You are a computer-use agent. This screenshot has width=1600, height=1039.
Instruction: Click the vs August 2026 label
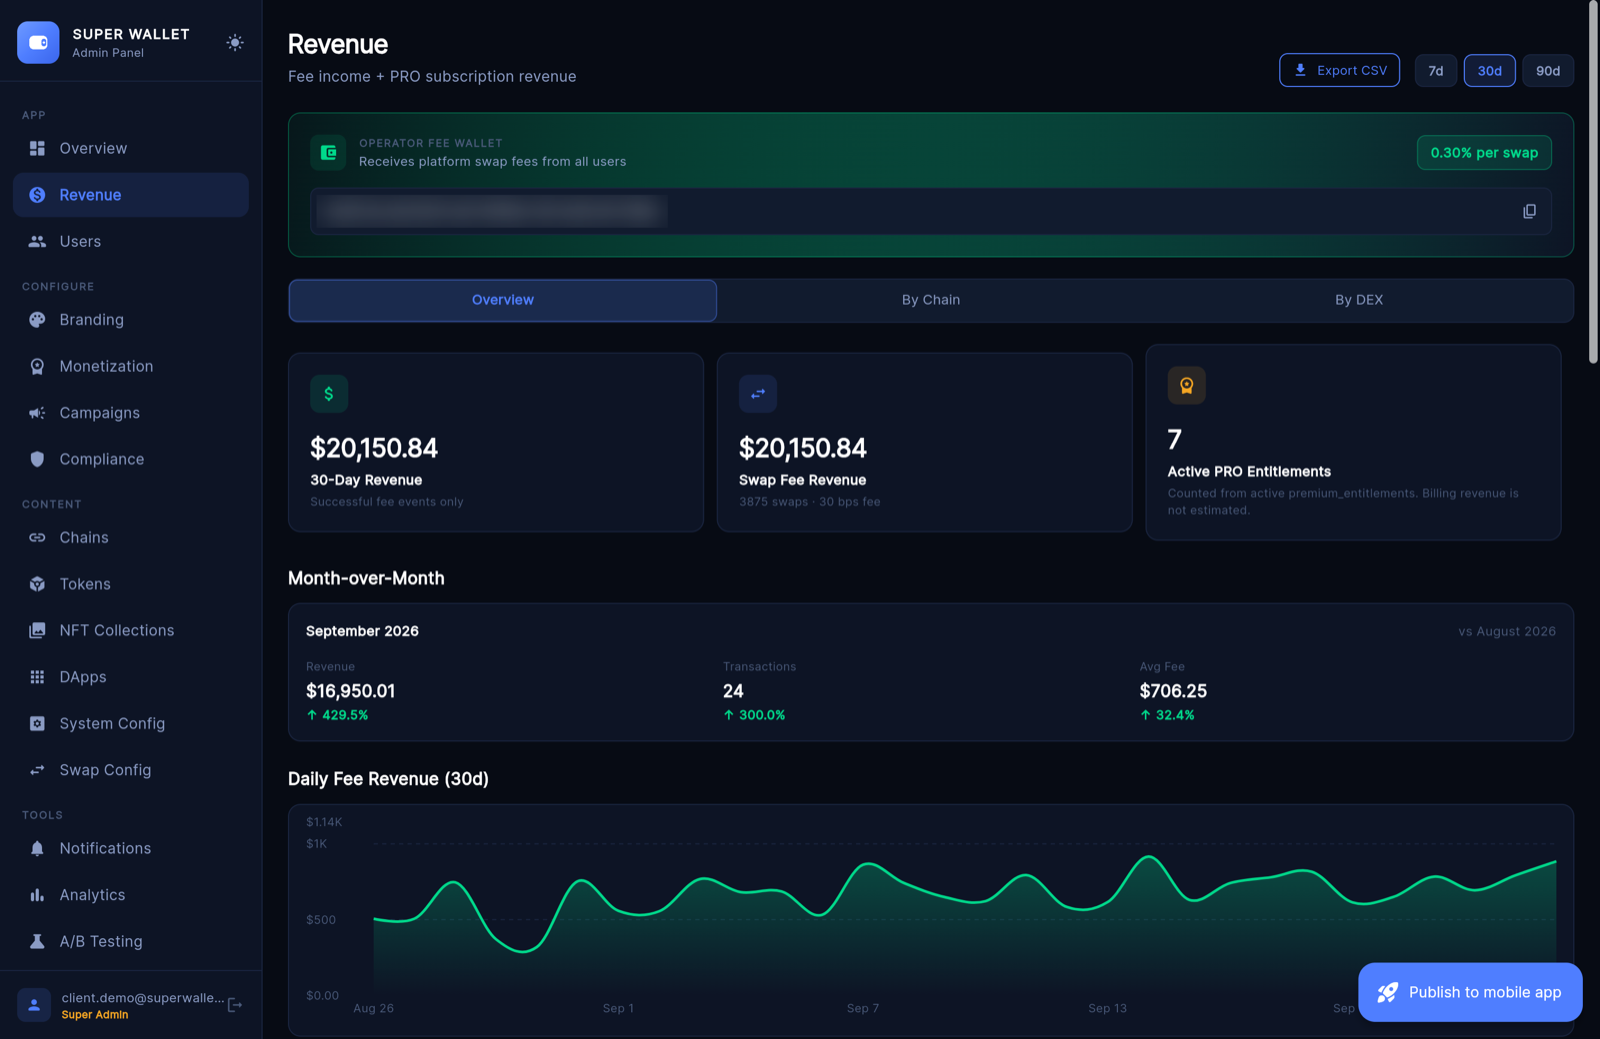tap(1507, 631)
